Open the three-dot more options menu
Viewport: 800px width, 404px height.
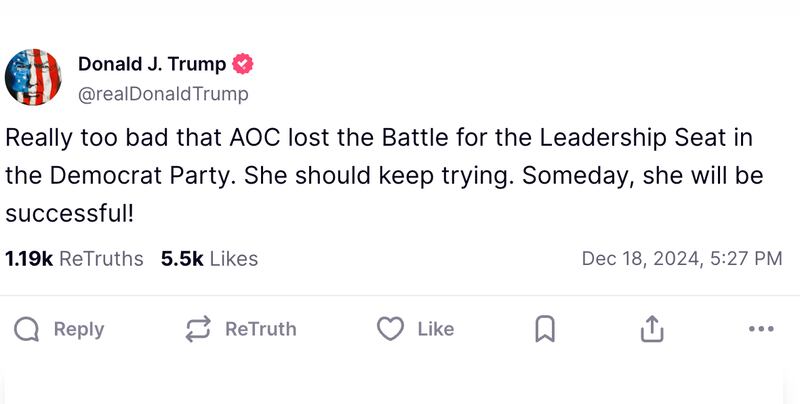pyautogui.click(x=761, y=329)
